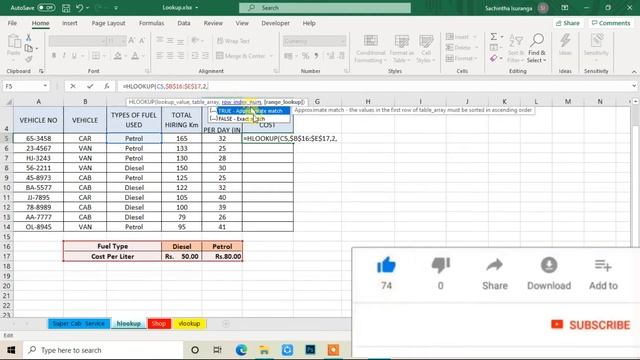
Task: Open the number format combo box
Action: pyautogui.click(x=314, y=41)
